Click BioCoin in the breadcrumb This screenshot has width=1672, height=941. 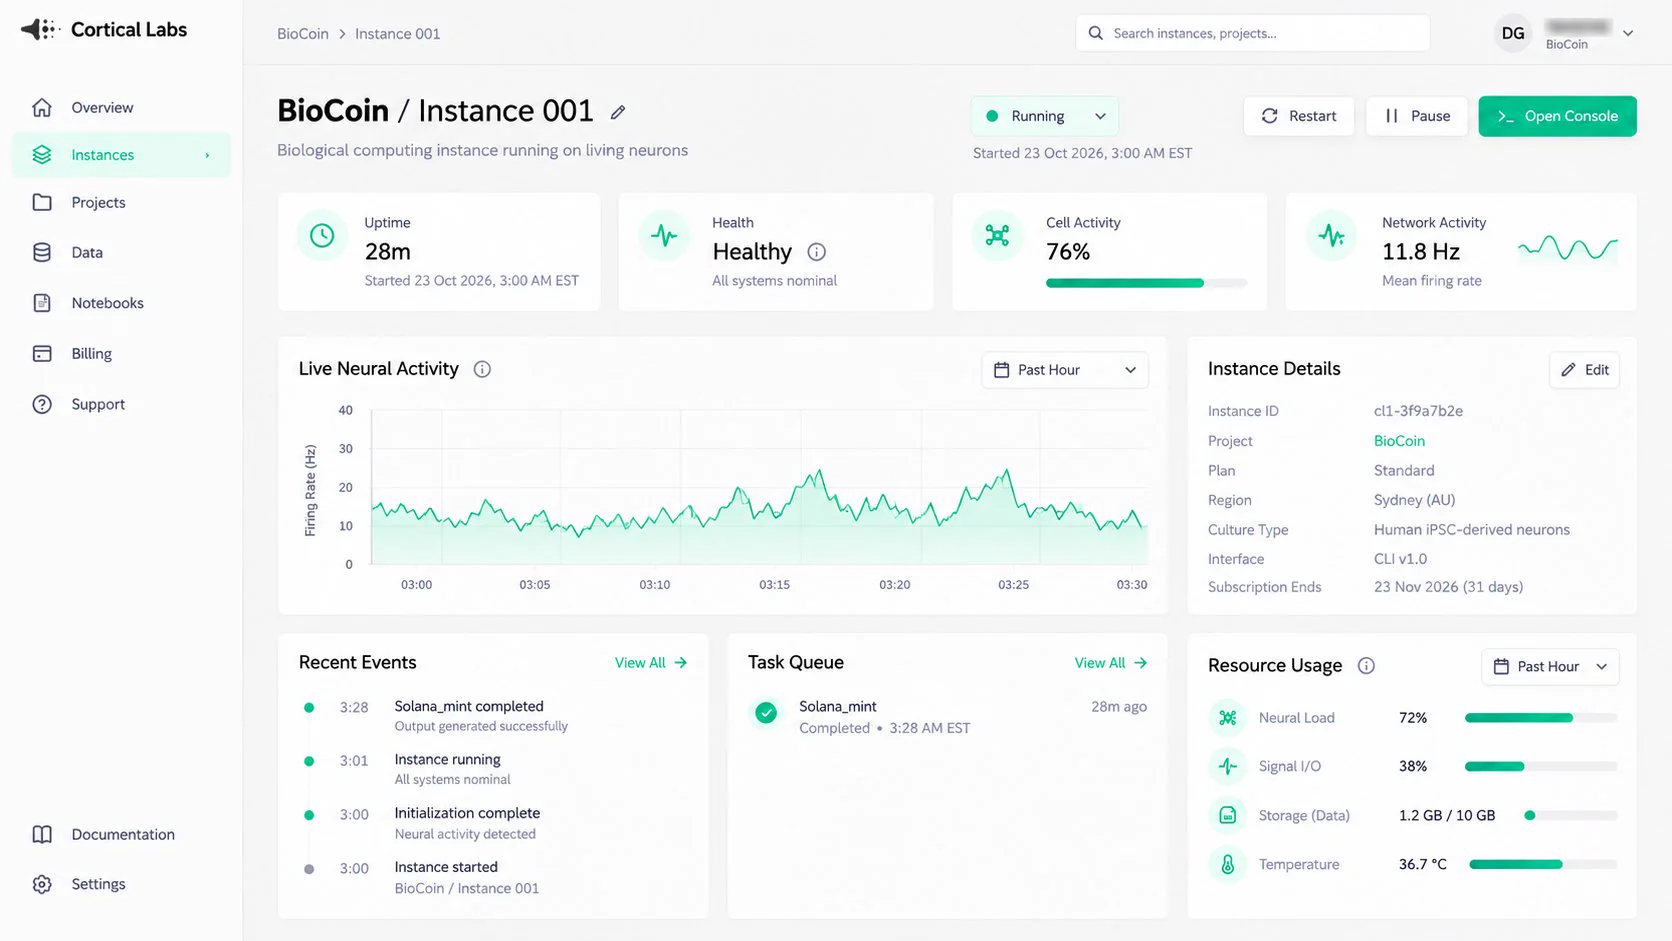(x=303, y=34)
